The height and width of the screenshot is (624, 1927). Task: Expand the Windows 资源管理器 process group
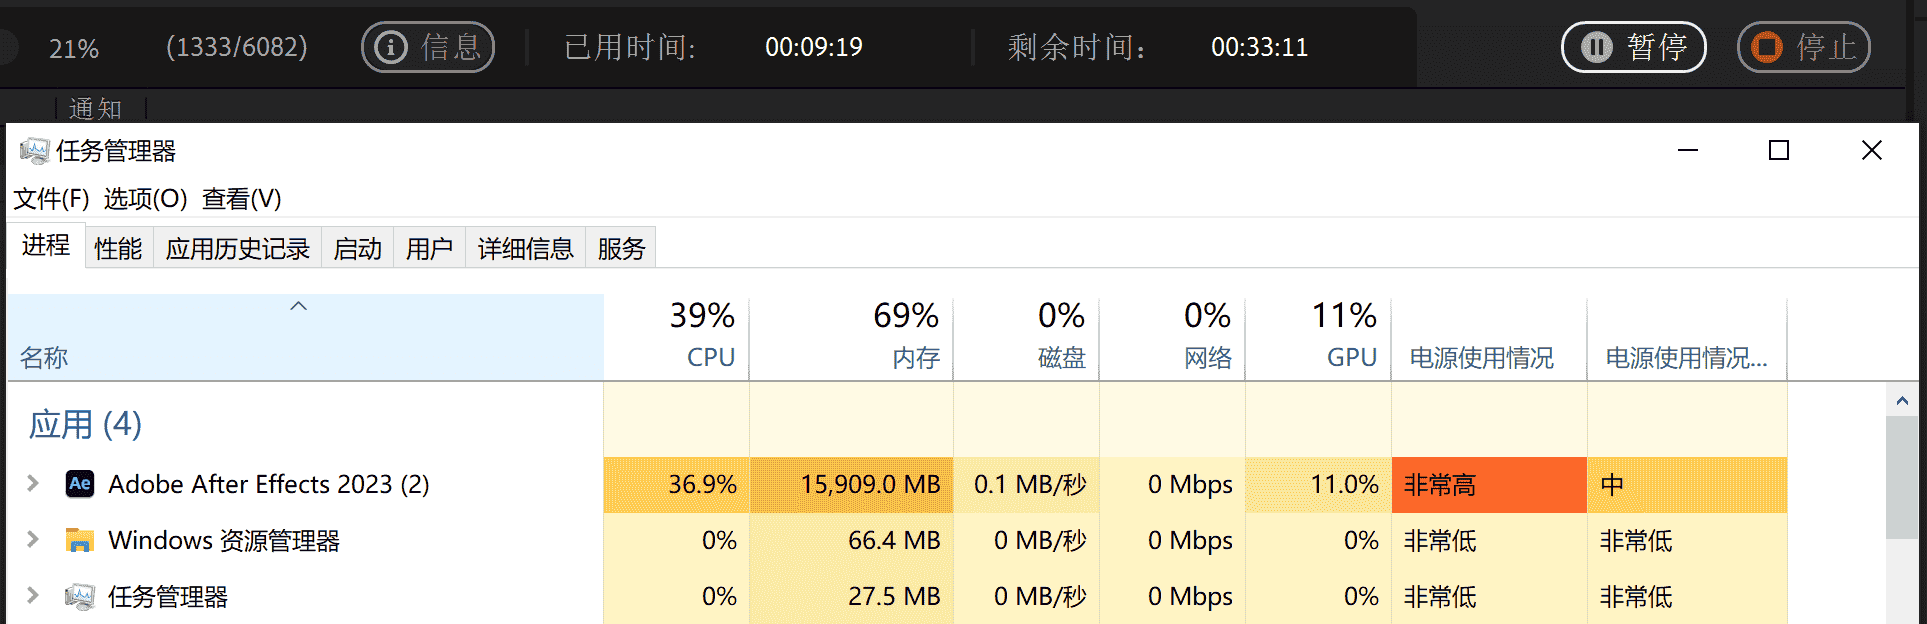33,540
